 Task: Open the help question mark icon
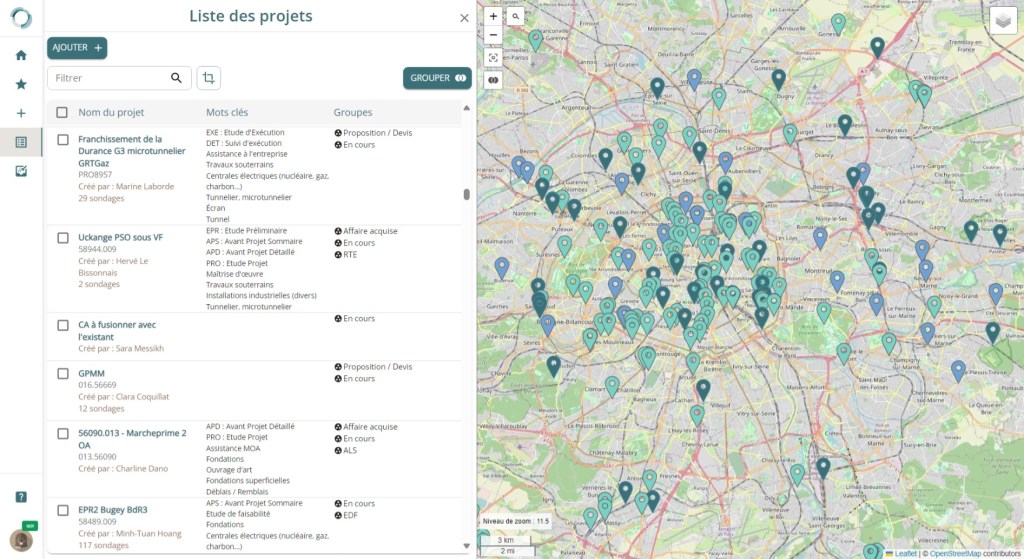(x=21, y=497)
